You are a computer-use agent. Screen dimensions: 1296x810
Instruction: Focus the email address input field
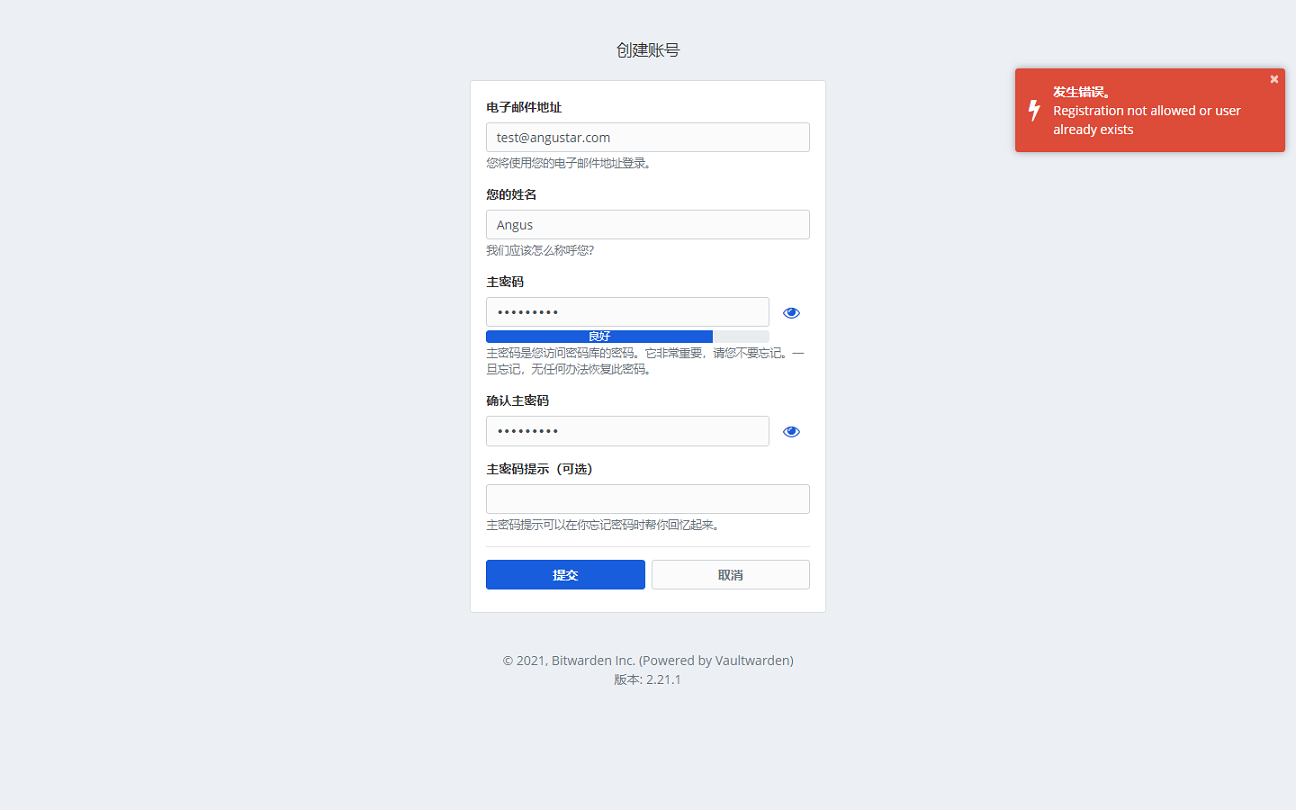point(647,137)
